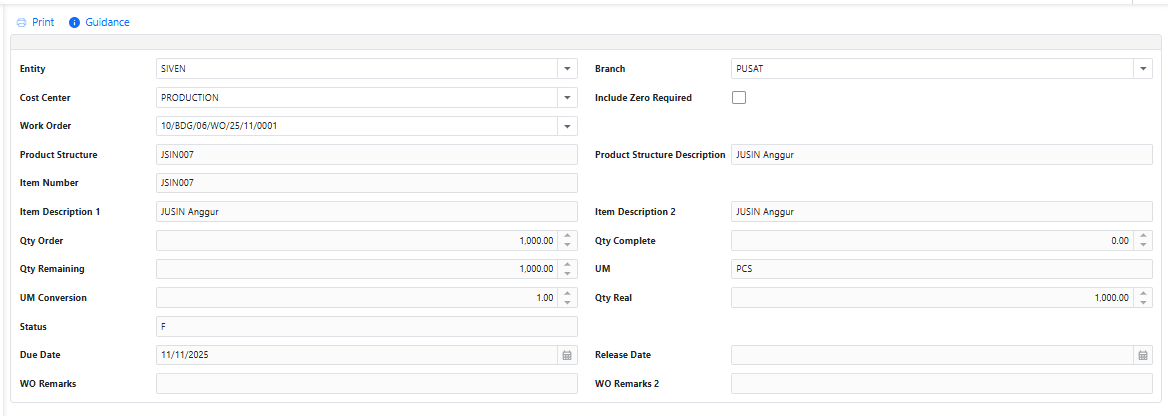Increase Qty Real with up spinner

click(x=1143, y=294)
